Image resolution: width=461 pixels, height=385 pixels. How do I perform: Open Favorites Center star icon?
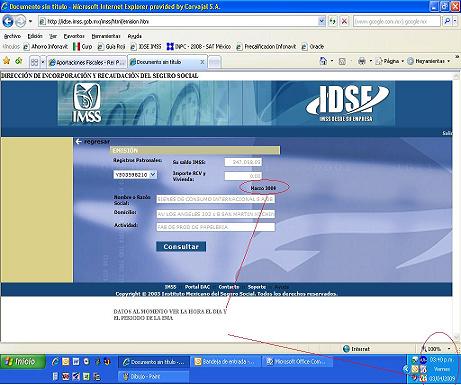[6, 61]
